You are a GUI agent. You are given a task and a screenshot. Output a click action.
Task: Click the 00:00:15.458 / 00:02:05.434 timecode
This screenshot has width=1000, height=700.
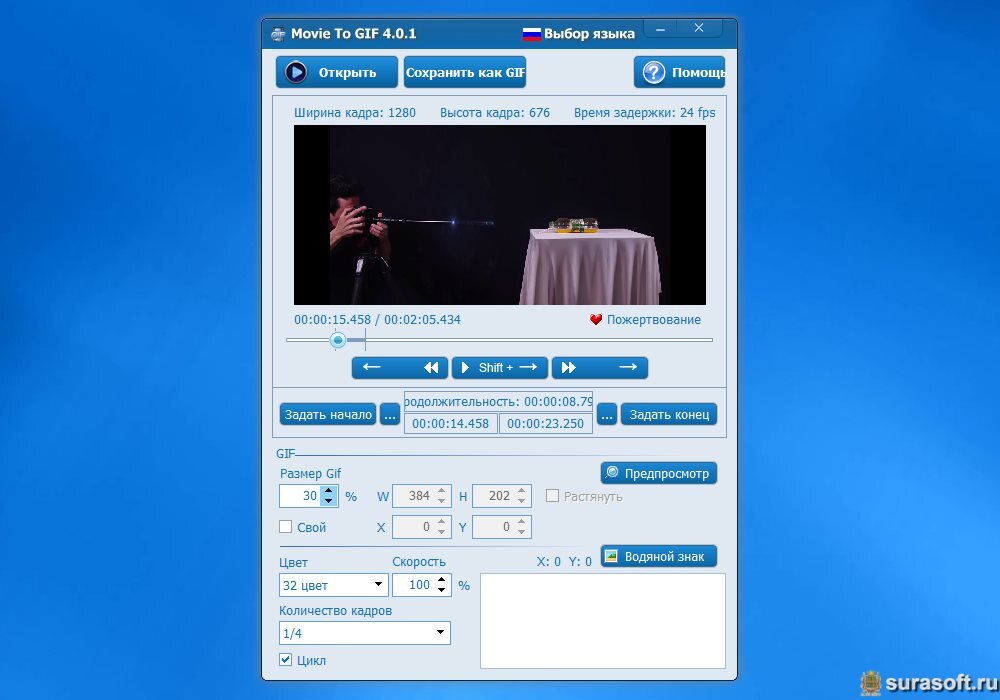pyautogui.click(x=377, y=319)
